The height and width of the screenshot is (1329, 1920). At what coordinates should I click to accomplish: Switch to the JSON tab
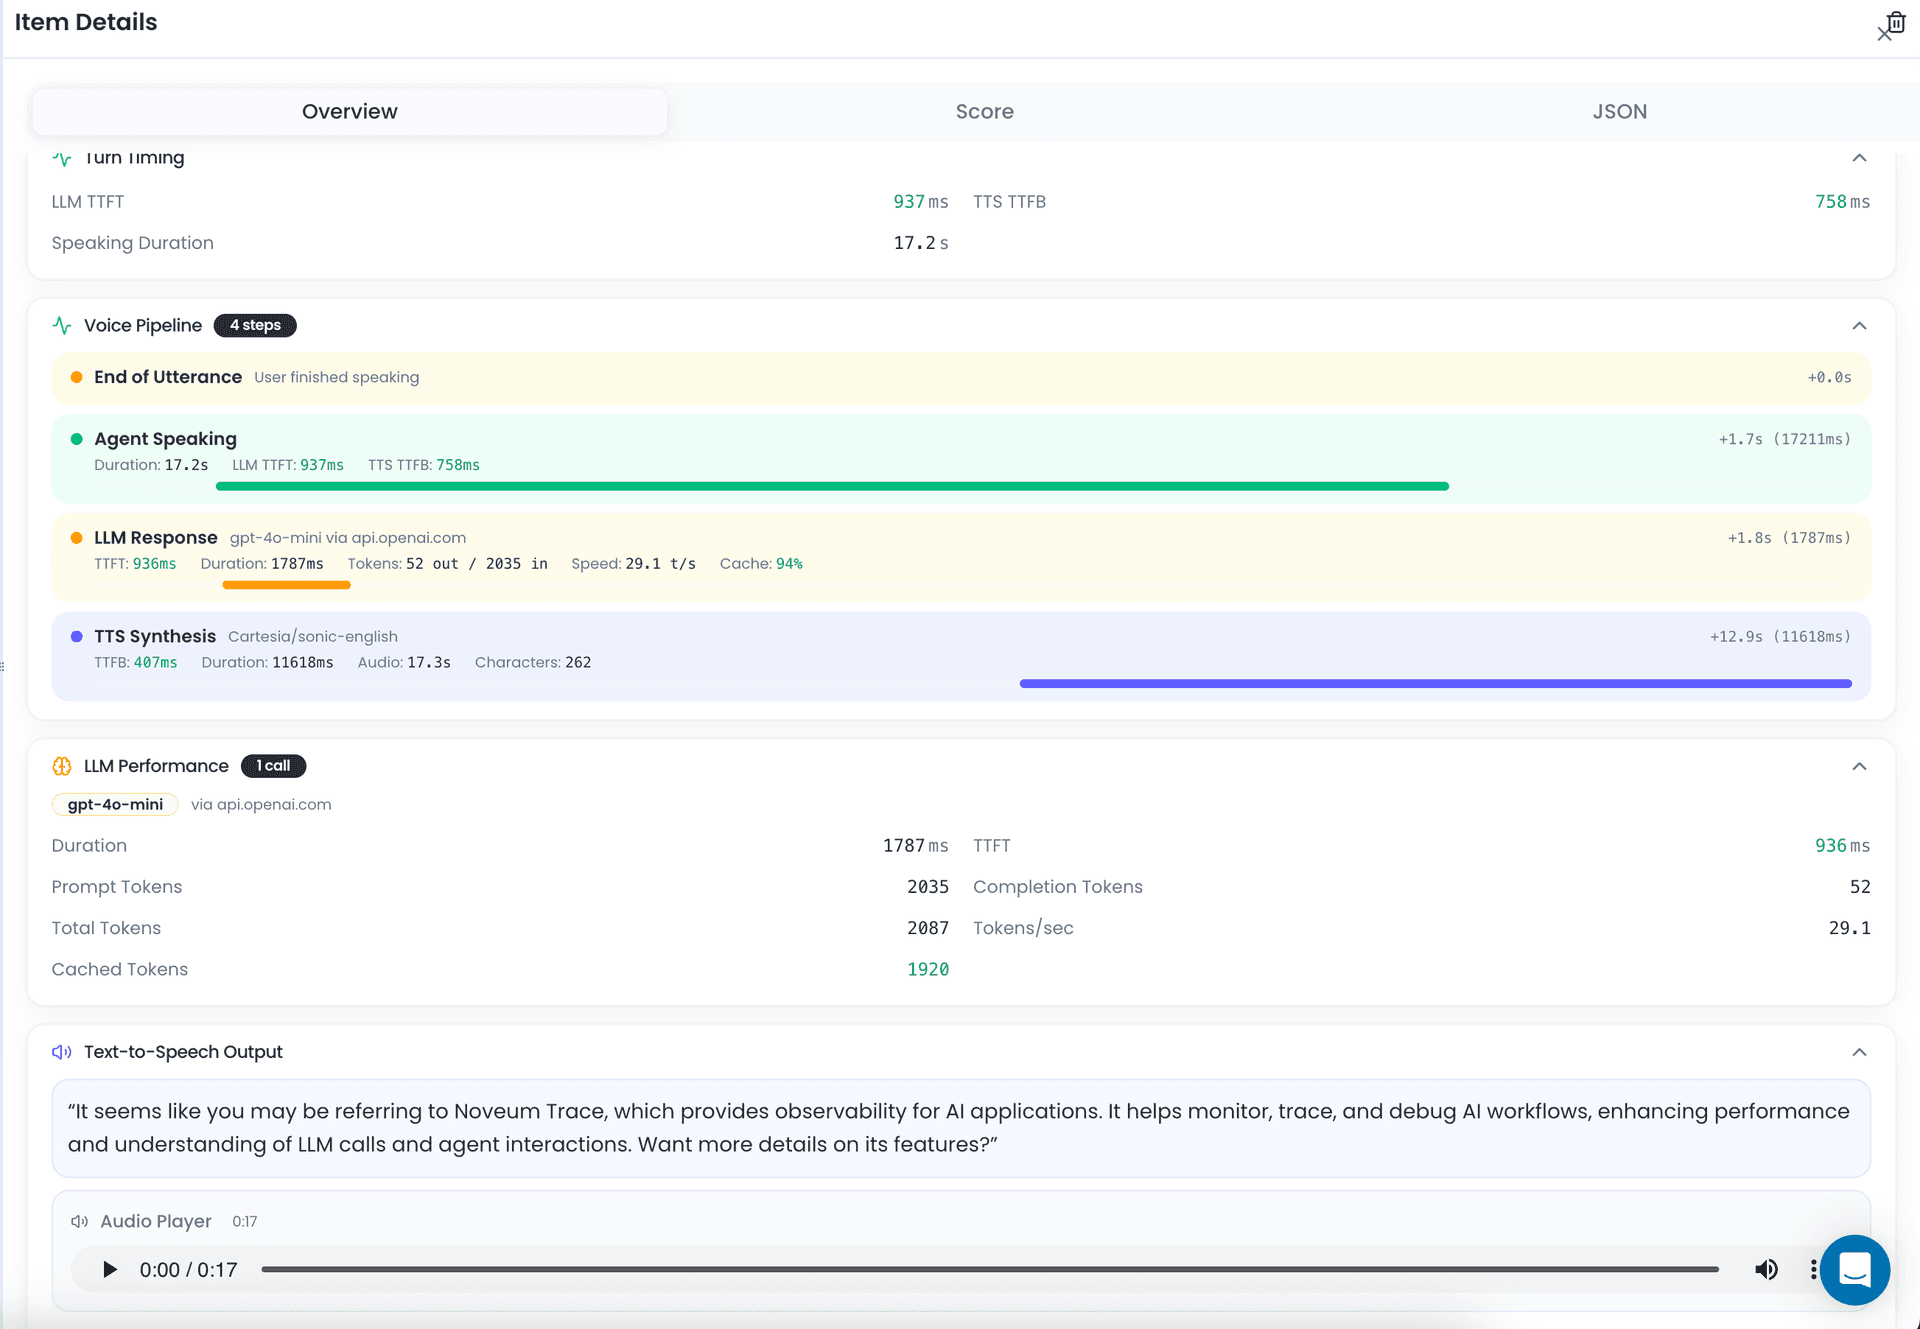coord(1619,111)
